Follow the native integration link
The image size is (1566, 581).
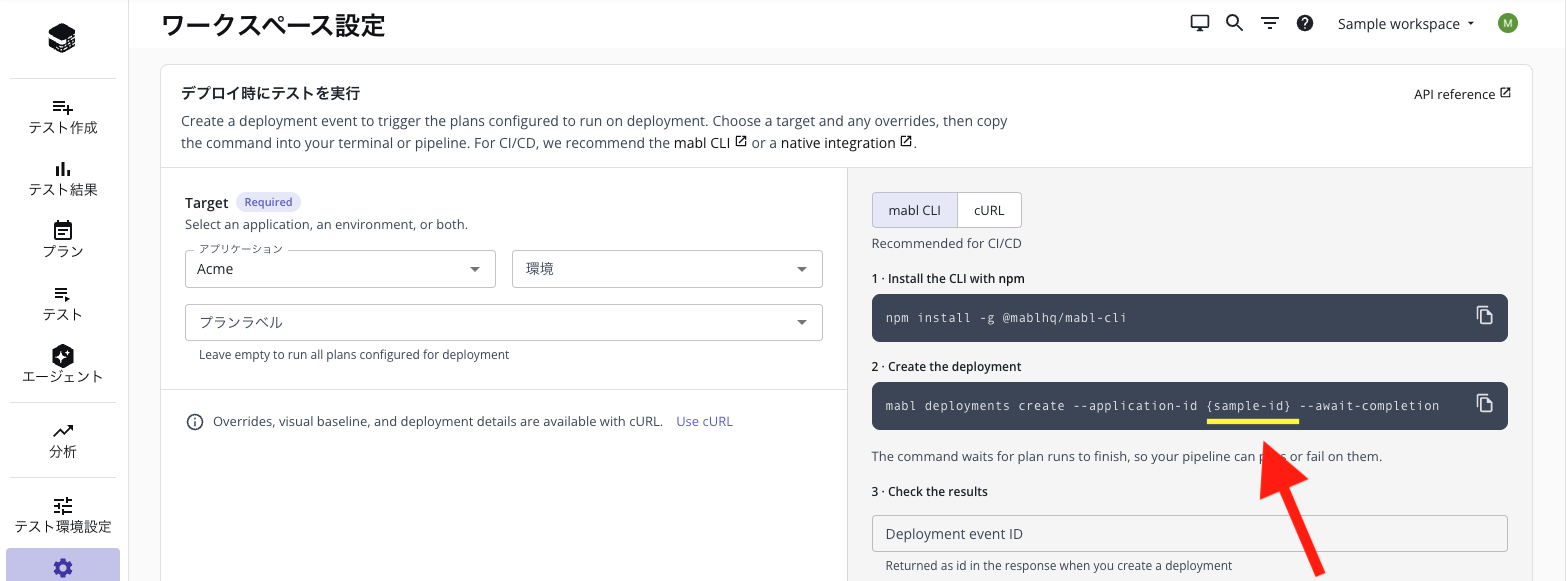847,142
